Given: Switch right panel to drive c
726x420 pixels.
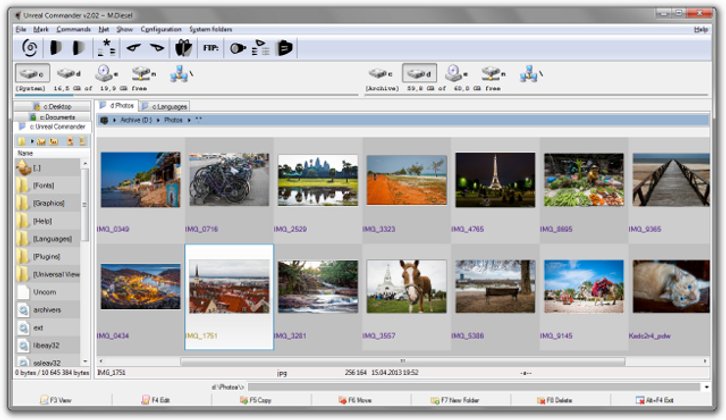Looking at the screenshot, I should point(380,74).
